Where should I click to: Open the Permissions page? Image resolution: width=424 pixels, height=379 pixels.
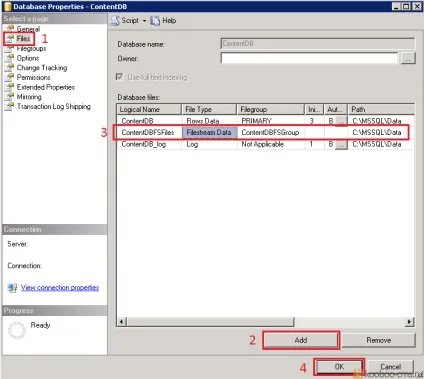click(x=34, y=77)
